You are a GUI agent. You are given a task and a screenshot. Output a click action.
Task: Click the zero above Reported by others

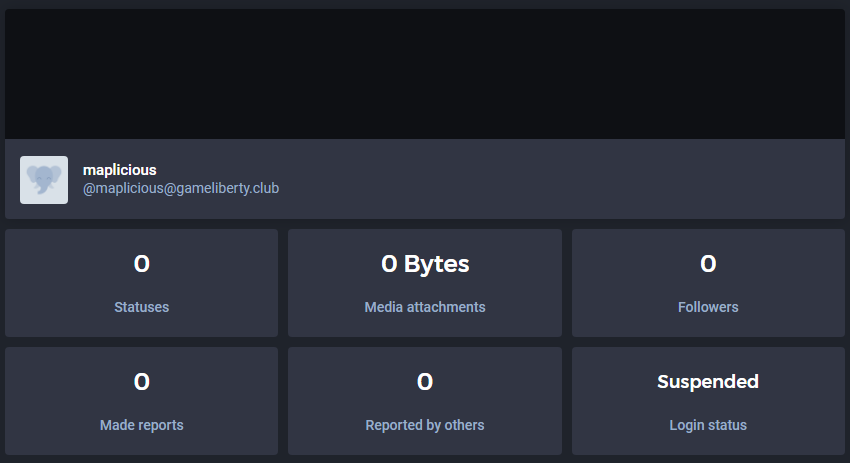coord(424,382)
